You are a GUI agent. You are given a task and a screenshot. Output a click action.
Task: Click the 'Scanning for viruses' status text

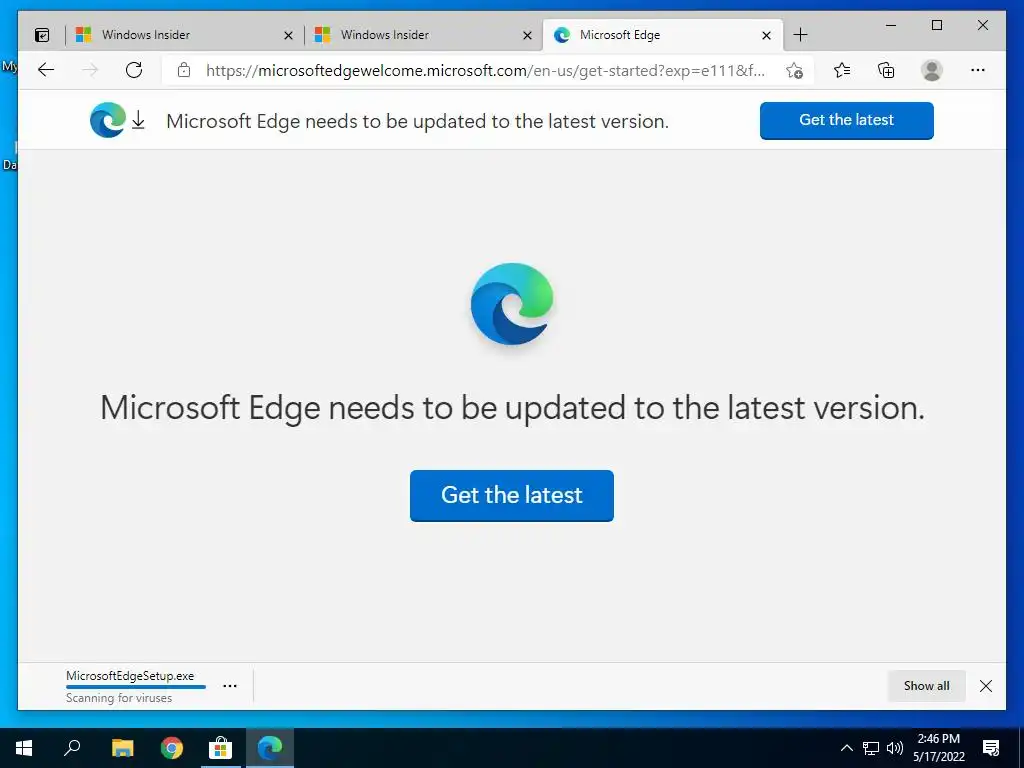[119, 698]
